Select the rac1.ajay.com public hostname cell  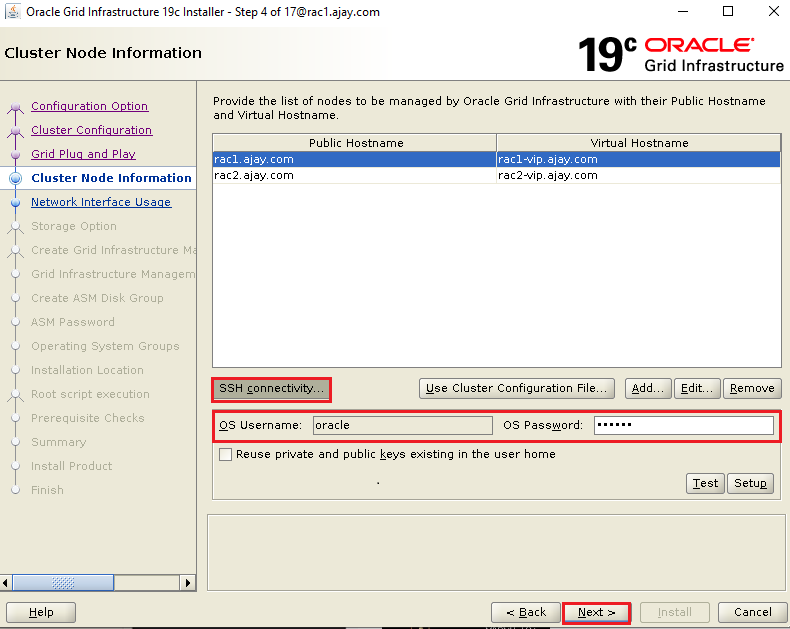click(355, 159)
